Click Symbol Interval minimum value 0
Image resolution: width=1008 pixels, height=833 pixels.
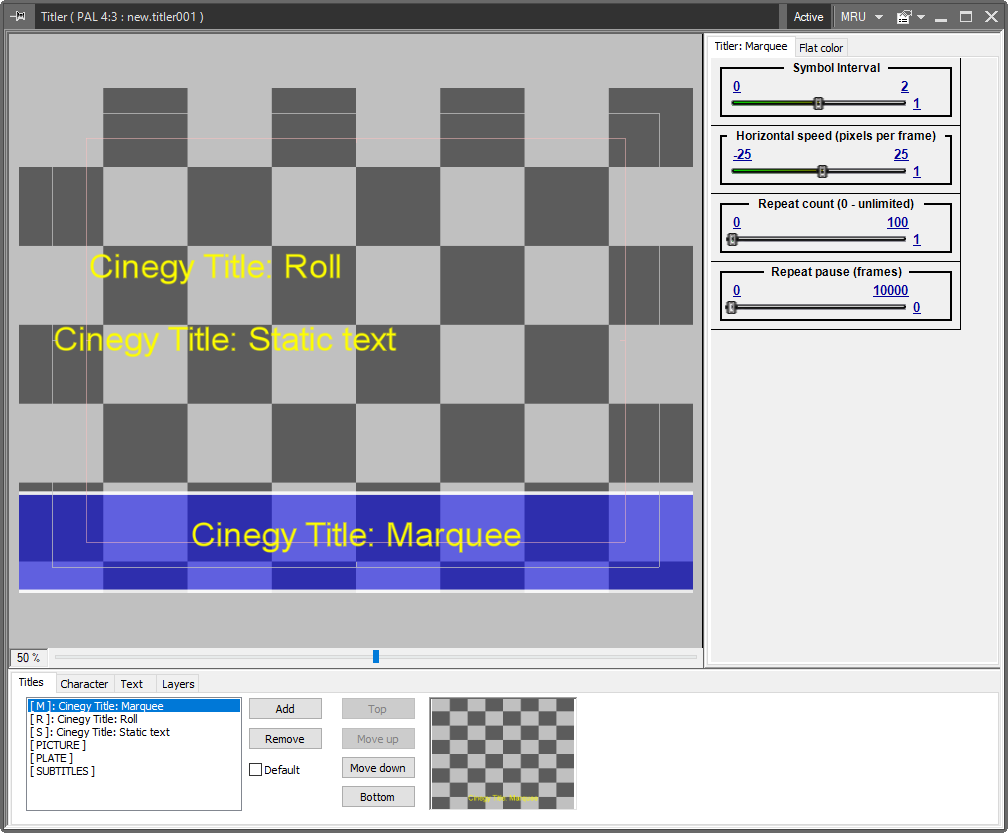[737, 86]
